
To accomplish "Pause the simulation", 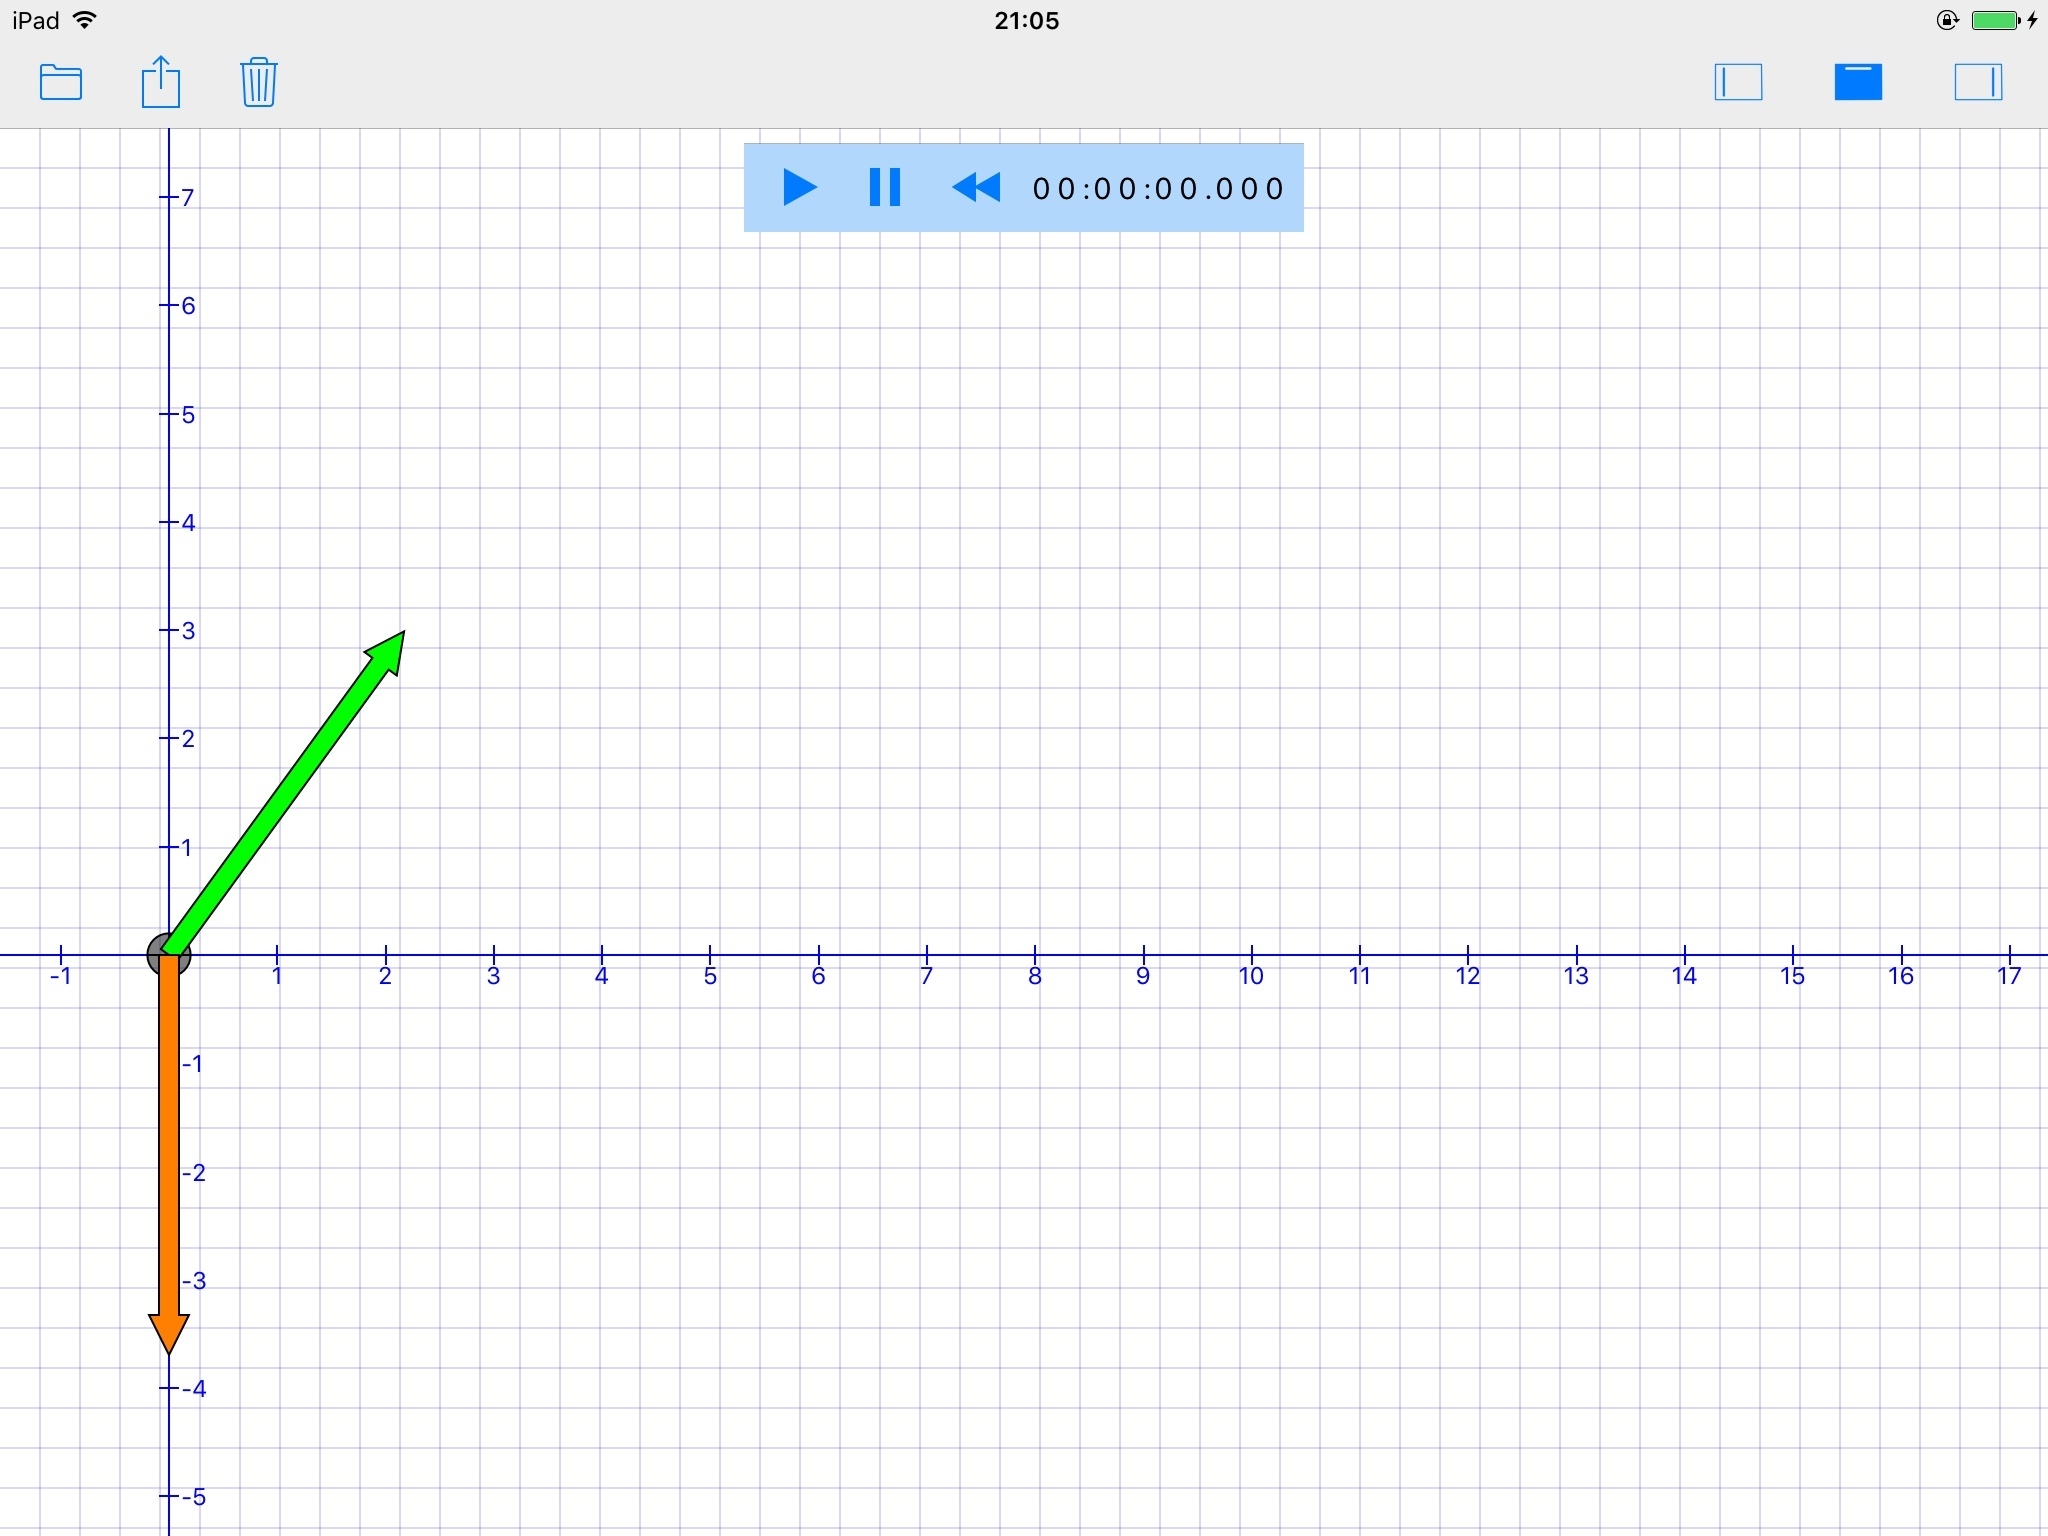I will (884, 188).
